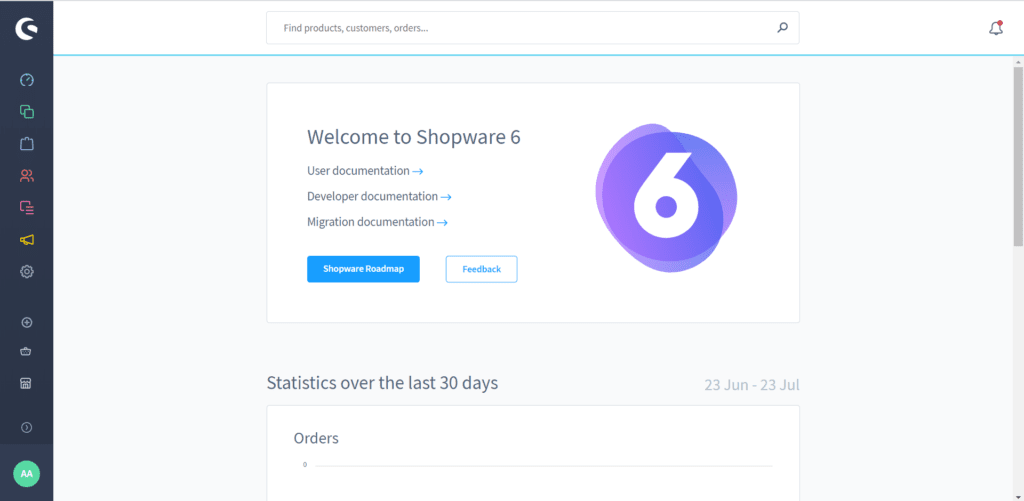The width and height of the screenshot is (1024, 501).
Task: Open the Content sidebar icon
Action: pyautogui.click(x=27, y=208)
